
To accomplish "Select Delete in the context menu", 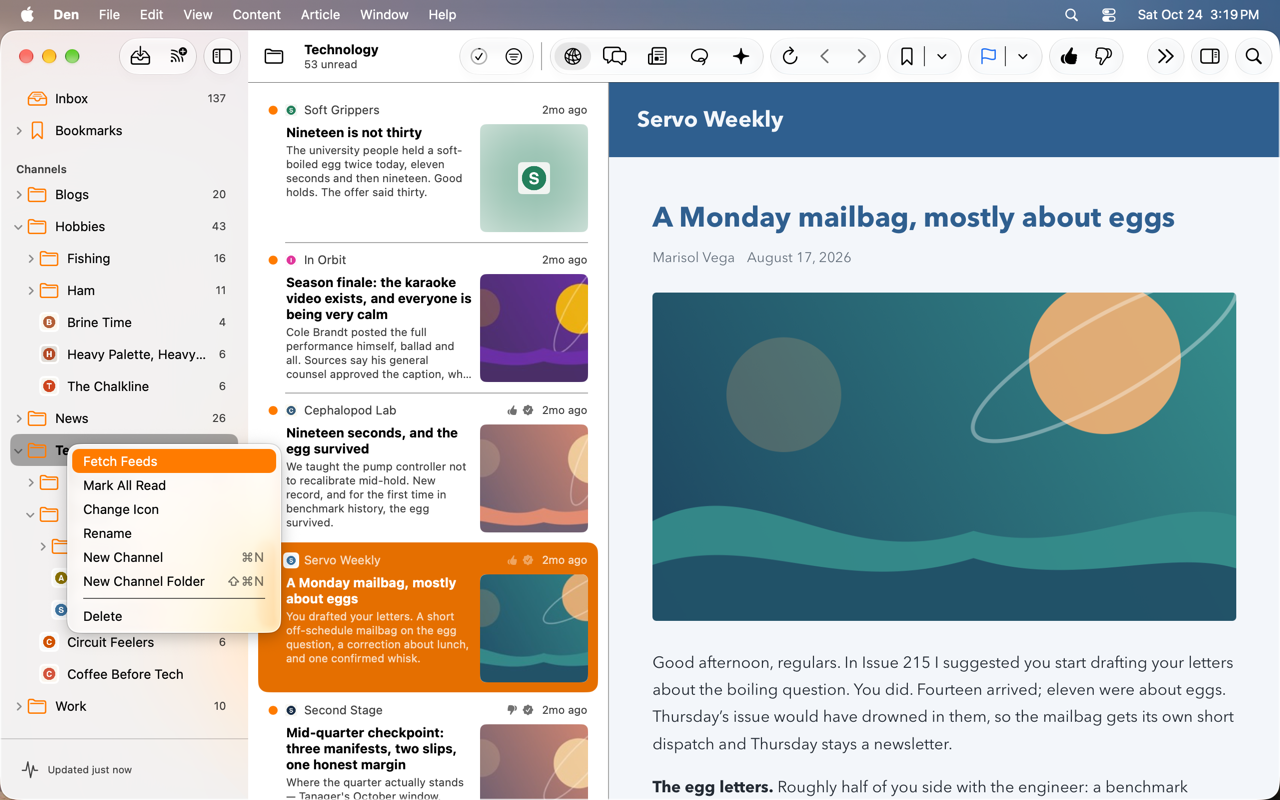I will [174, 616].
